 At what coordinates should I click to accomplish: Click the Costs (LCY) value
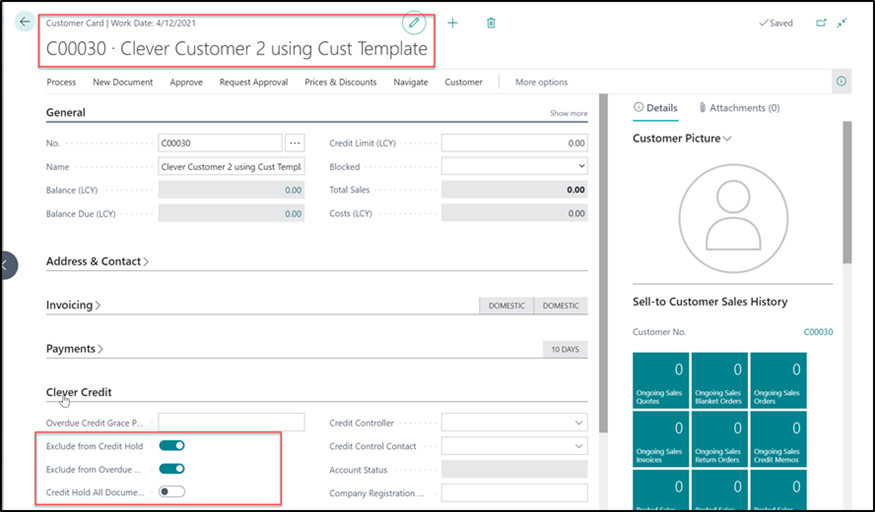click(576, 213)
